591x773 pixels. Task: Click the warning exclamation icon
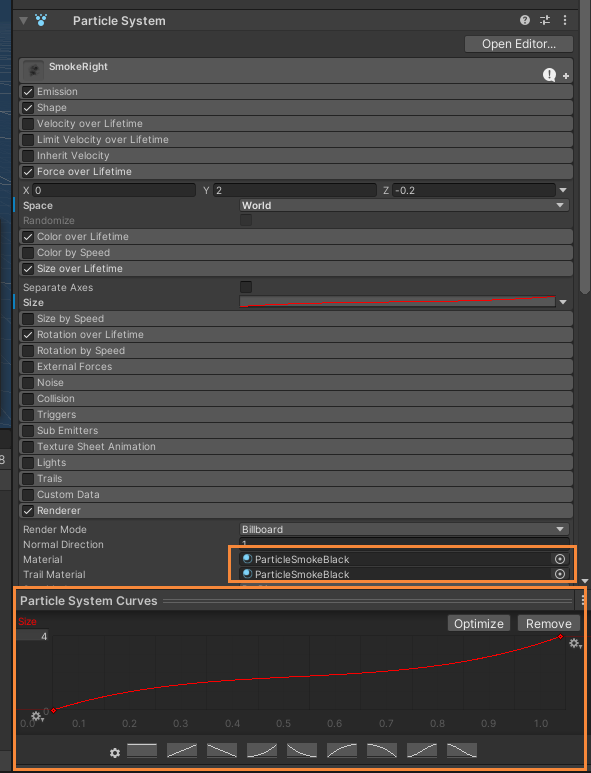point(550,74)
